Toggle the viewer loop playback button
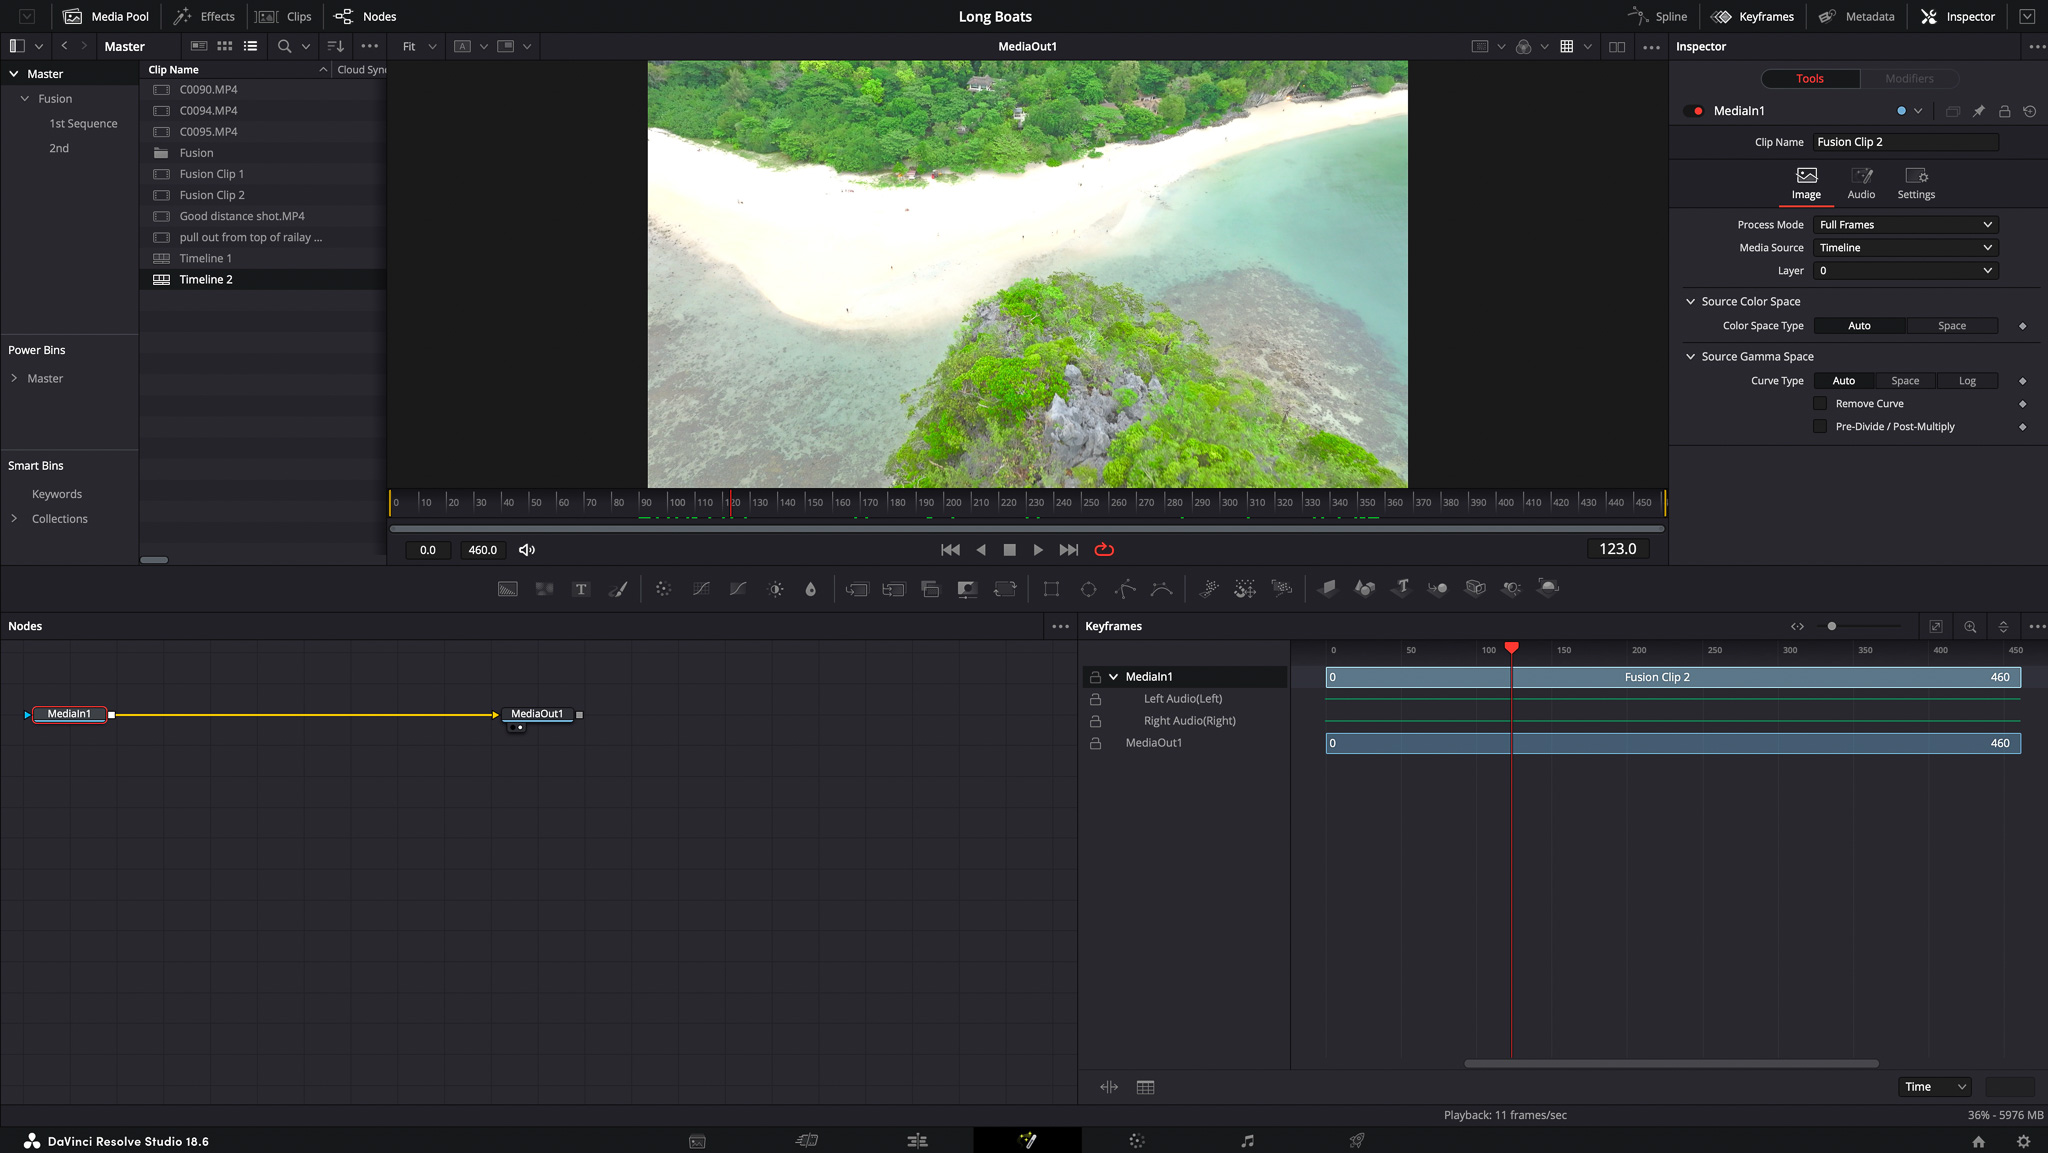The width and height of the screenshot is (2048, 1153). (1104, 550)
